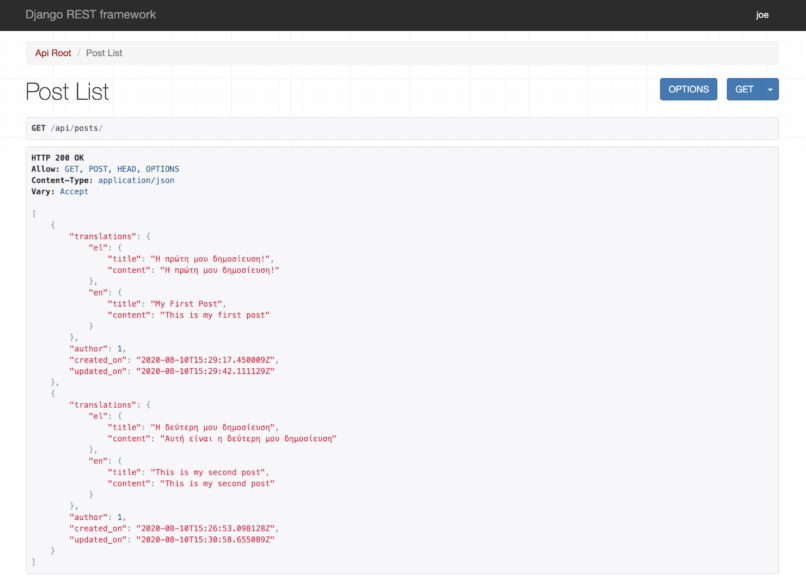Screen dimensions: 806x588
Task: Click the GET button
Action: [744, 89]
